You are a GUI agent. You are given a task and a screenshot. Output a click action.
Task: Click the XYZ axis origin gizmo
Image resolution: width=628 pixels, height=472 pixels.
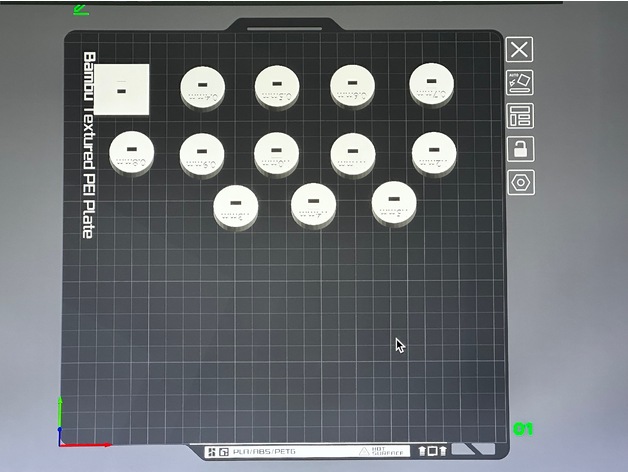click(x=62, y=441)
